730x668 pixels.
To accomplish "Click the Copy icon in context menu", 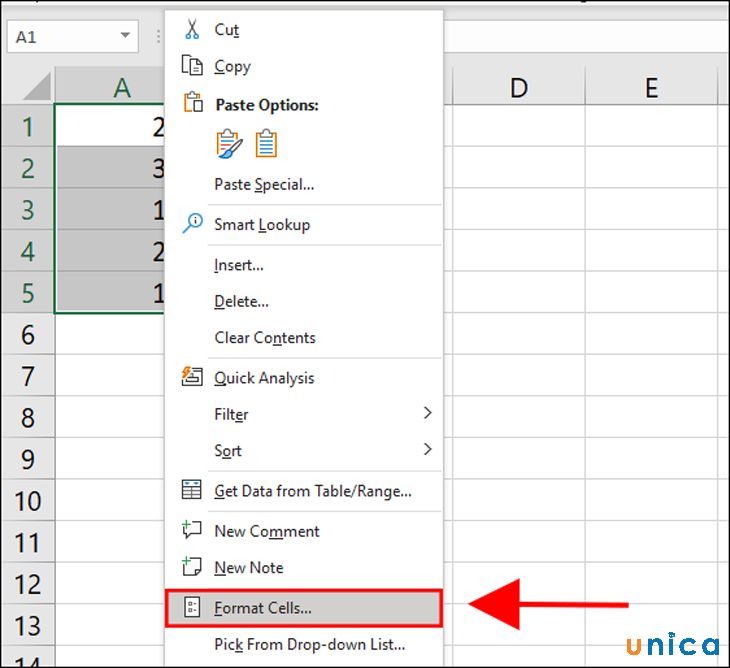I will [192, 66].
